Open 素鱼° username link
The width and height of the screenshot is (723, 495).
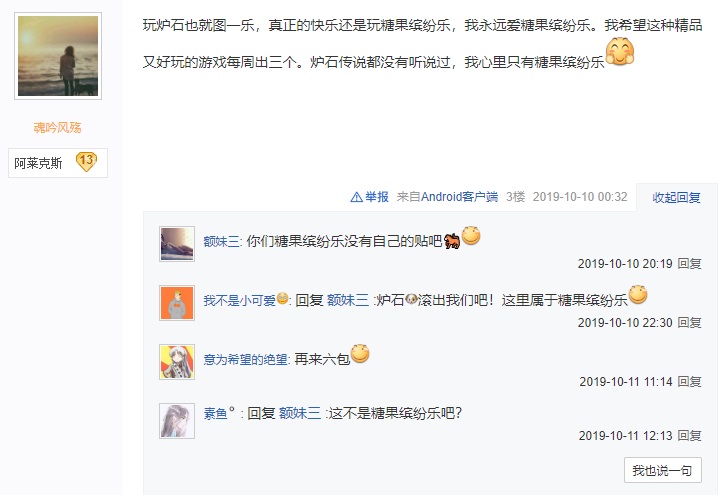click(x=219, y=413)
